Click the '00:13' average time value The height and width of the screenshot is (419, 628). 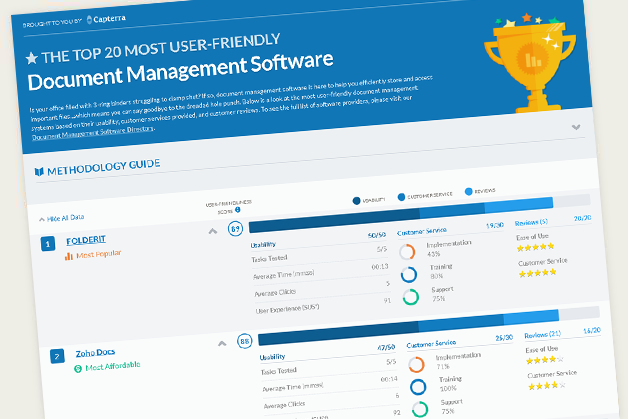coord(380,266)
